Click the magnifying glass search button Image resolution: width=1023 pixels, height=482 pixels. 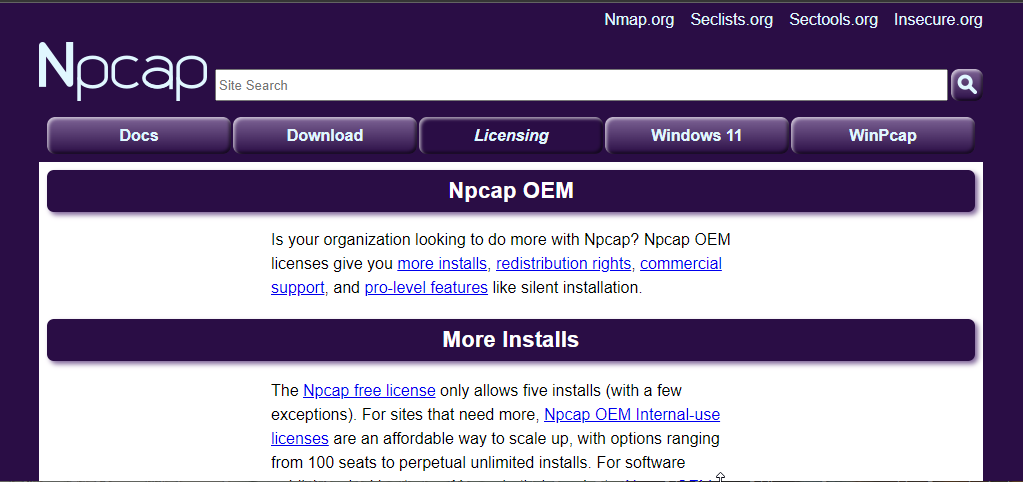pyautogui.click(x=966, y=85)
